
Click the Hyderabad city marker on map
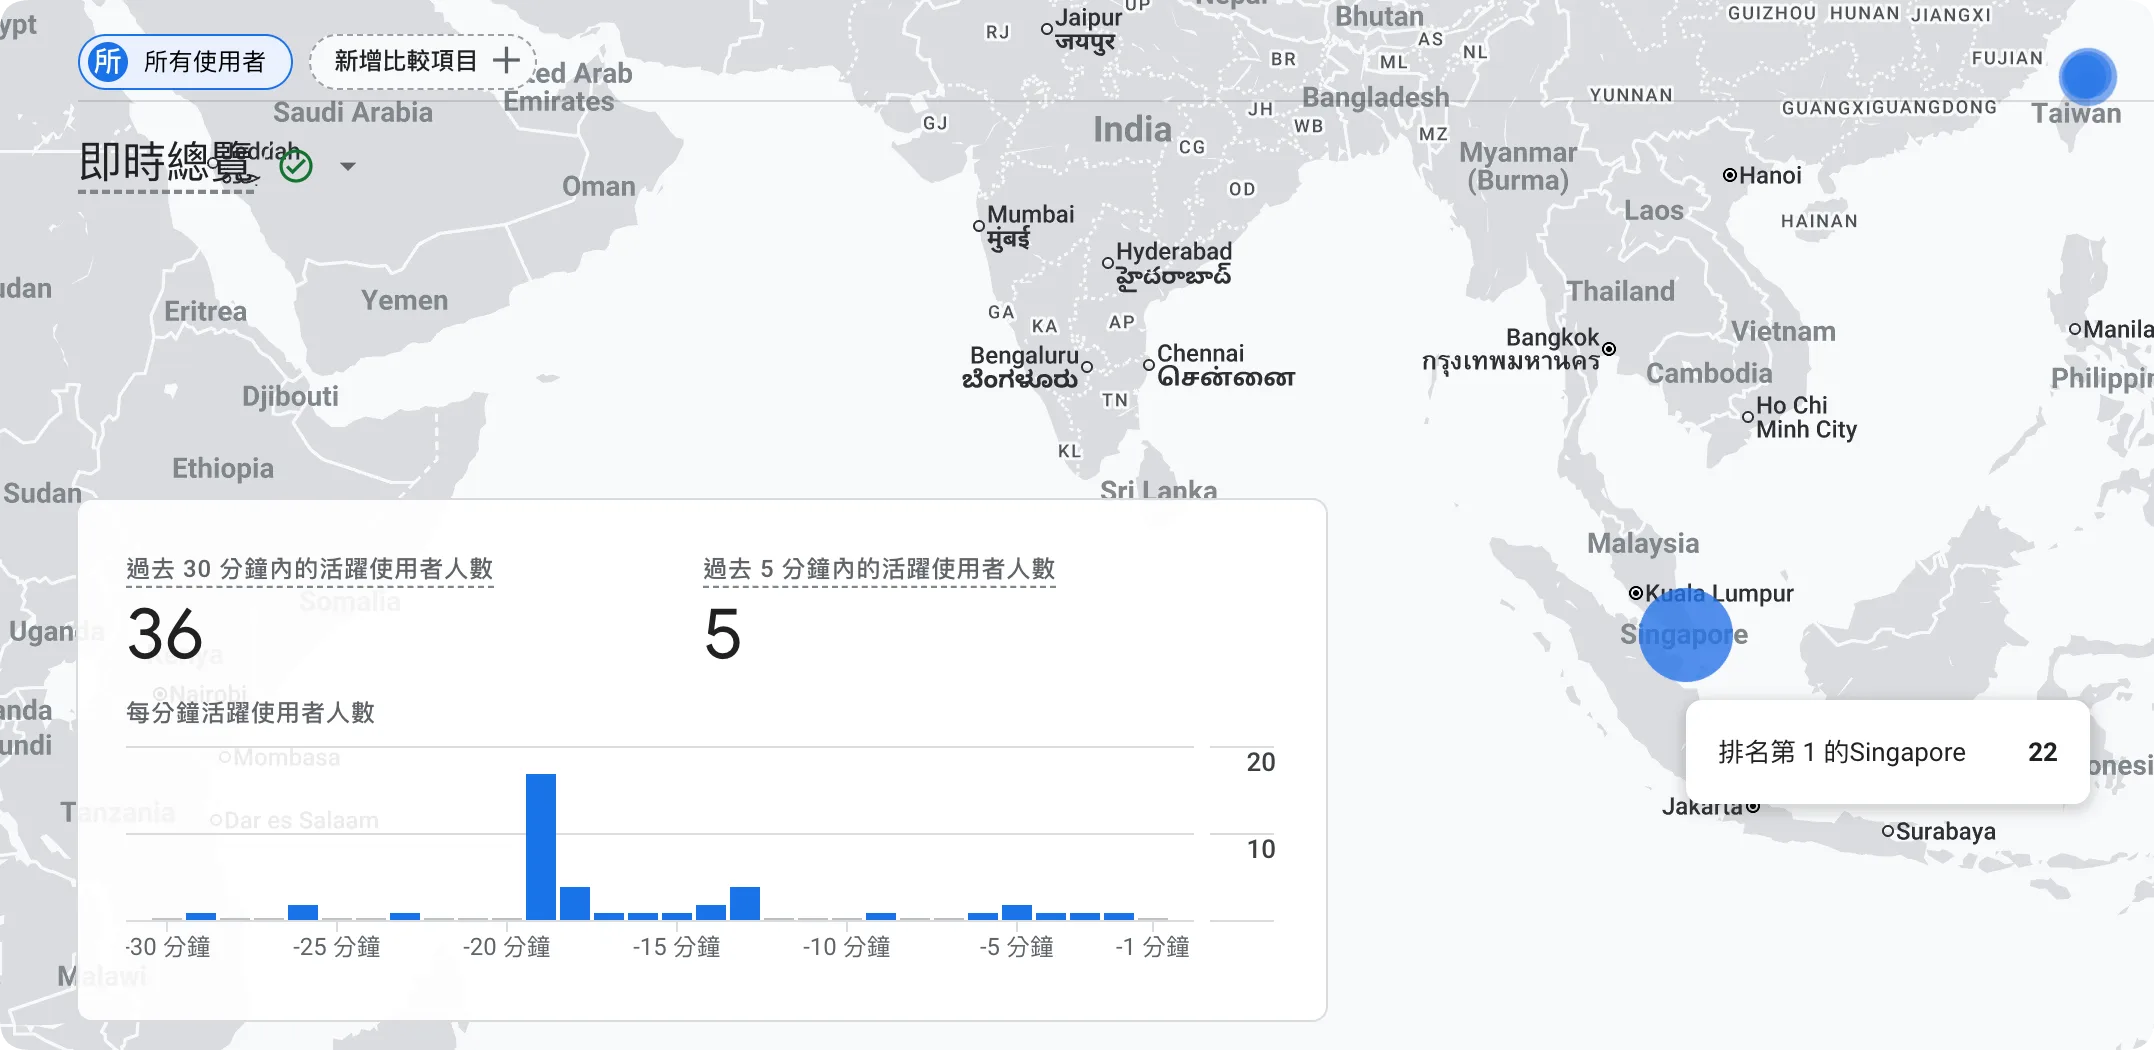click(1108, 263)
